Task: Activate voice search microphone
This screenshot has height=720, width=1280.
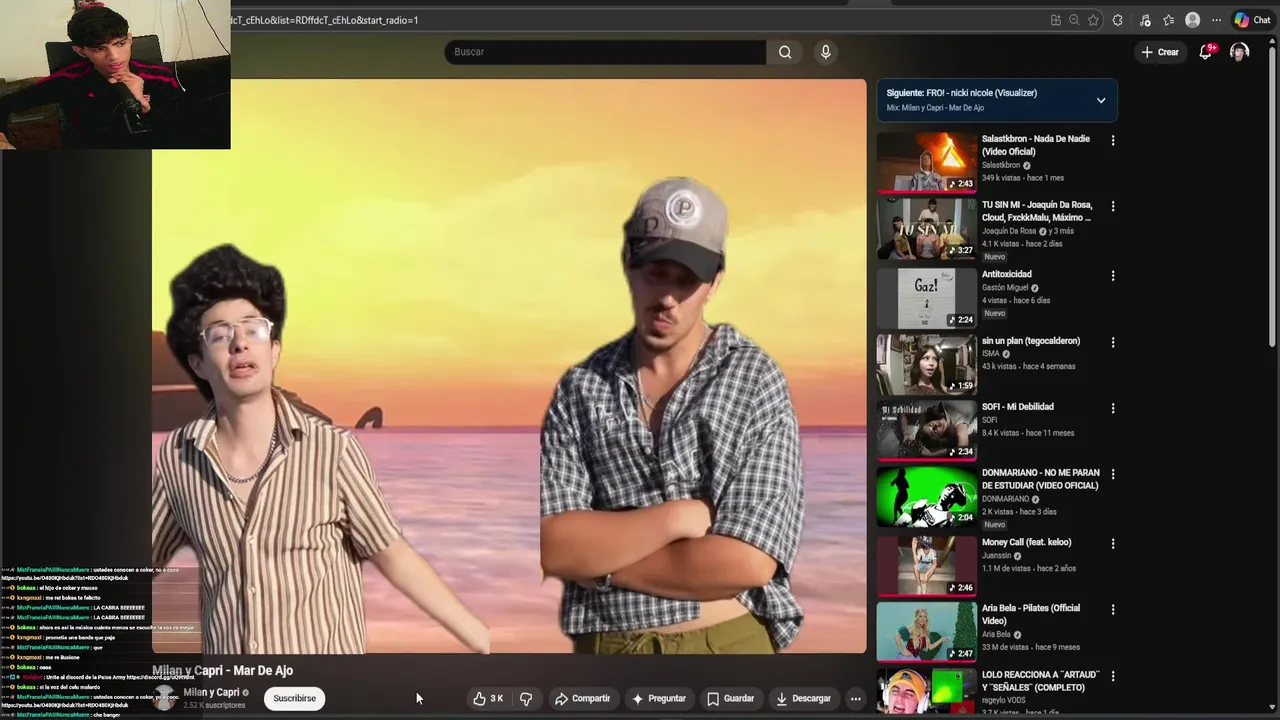Action: [x=825, y=52]
